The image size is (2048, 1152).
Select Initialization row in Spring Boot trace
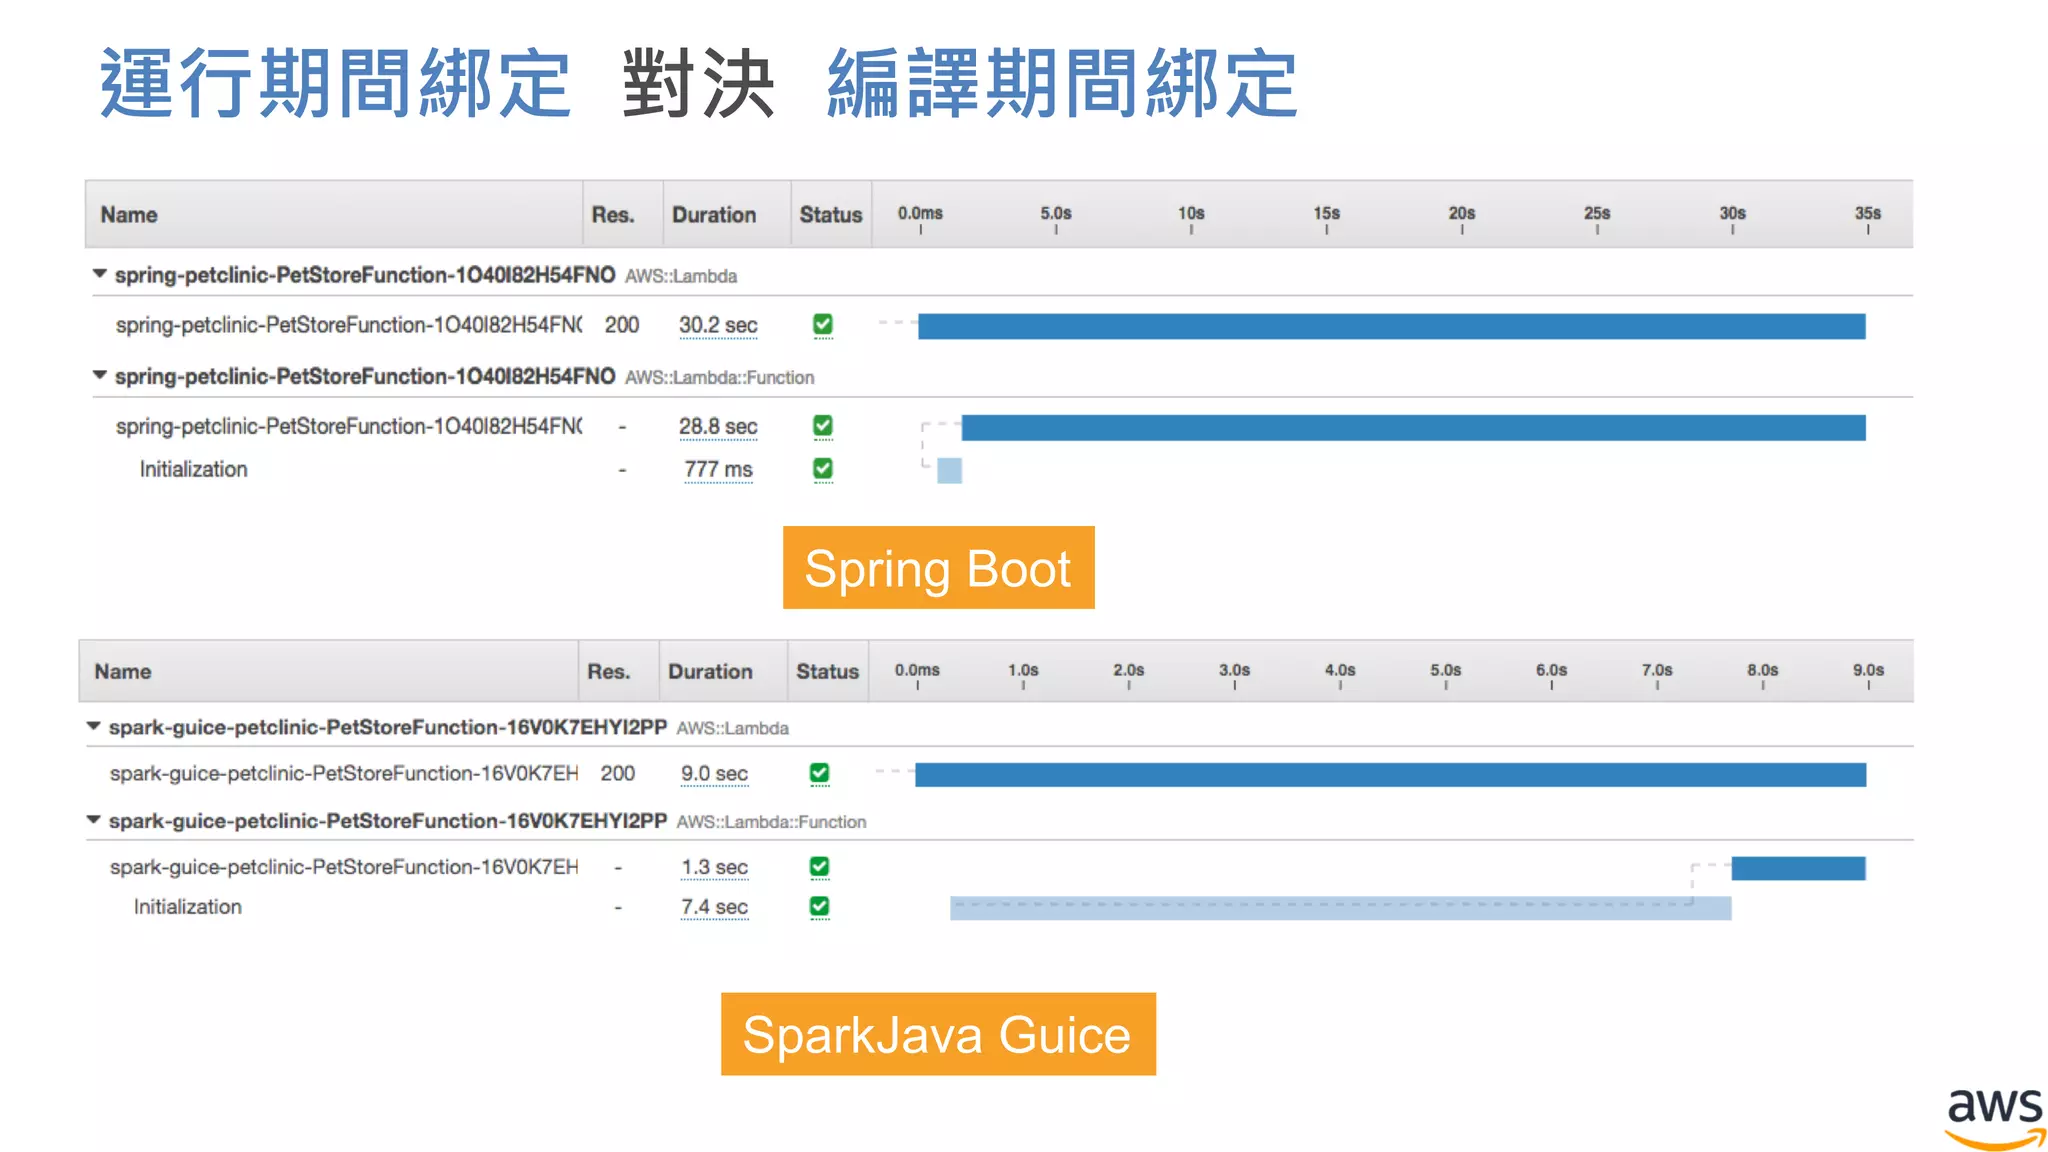1000,469
